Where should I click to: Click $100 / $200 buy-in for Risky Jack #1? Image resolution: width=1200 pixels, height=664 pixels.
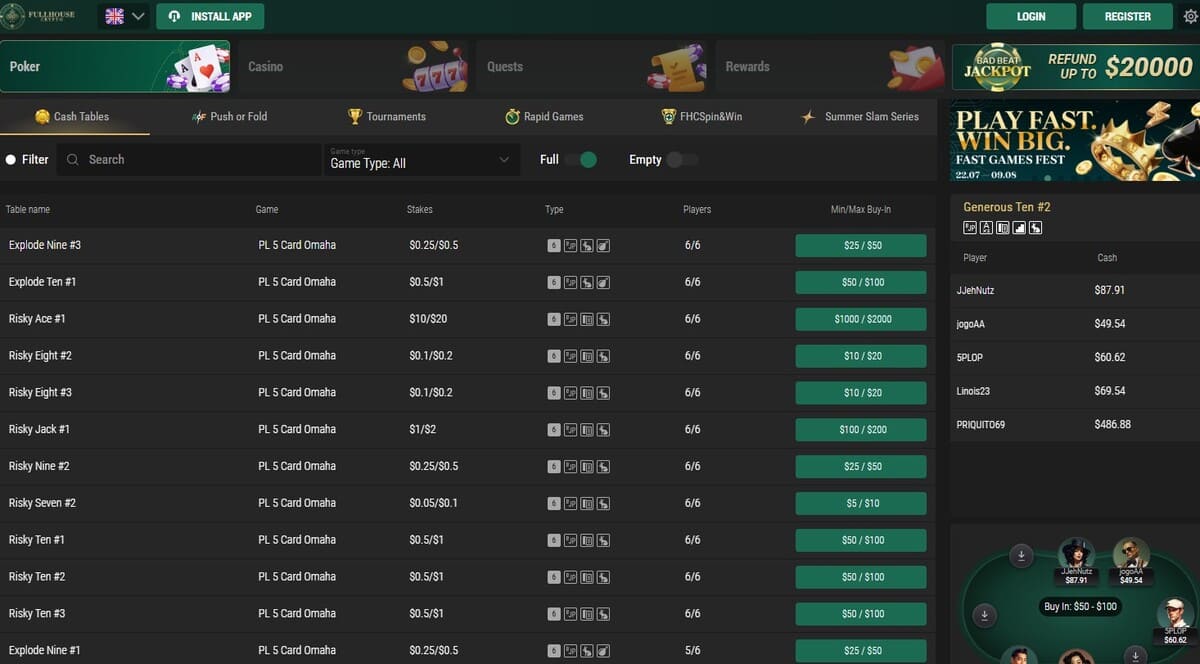861,430
